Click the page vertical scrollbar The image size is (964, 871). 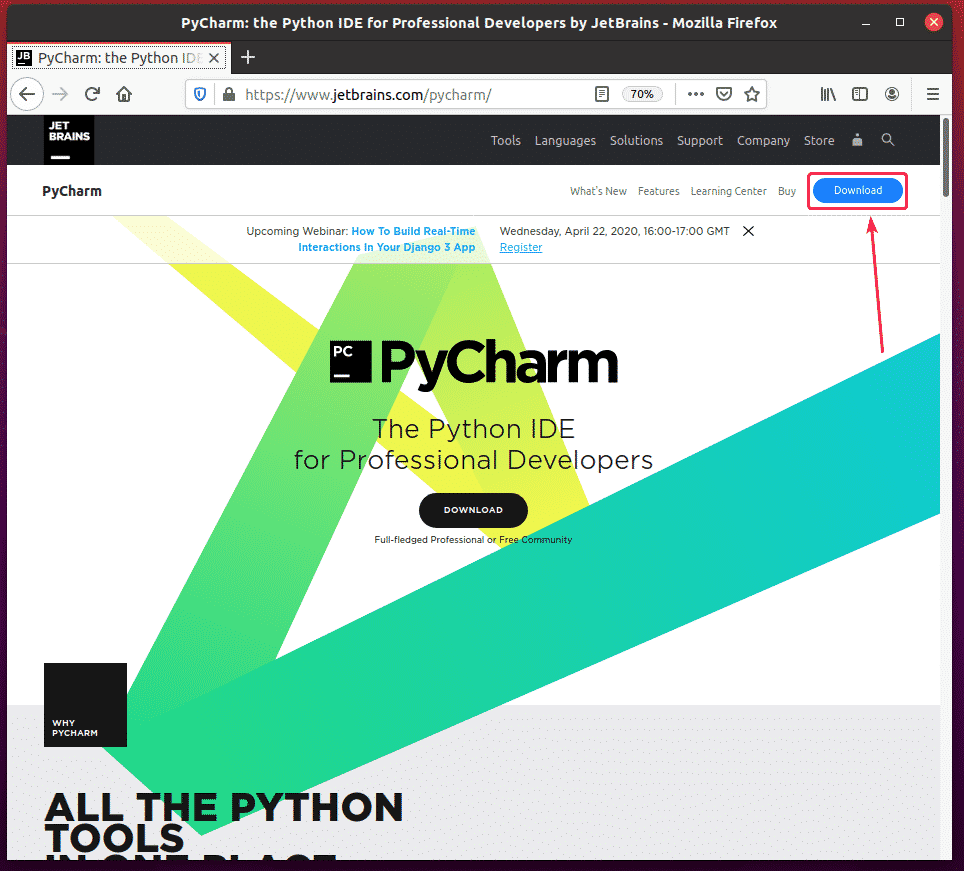(x=946, y=157)
